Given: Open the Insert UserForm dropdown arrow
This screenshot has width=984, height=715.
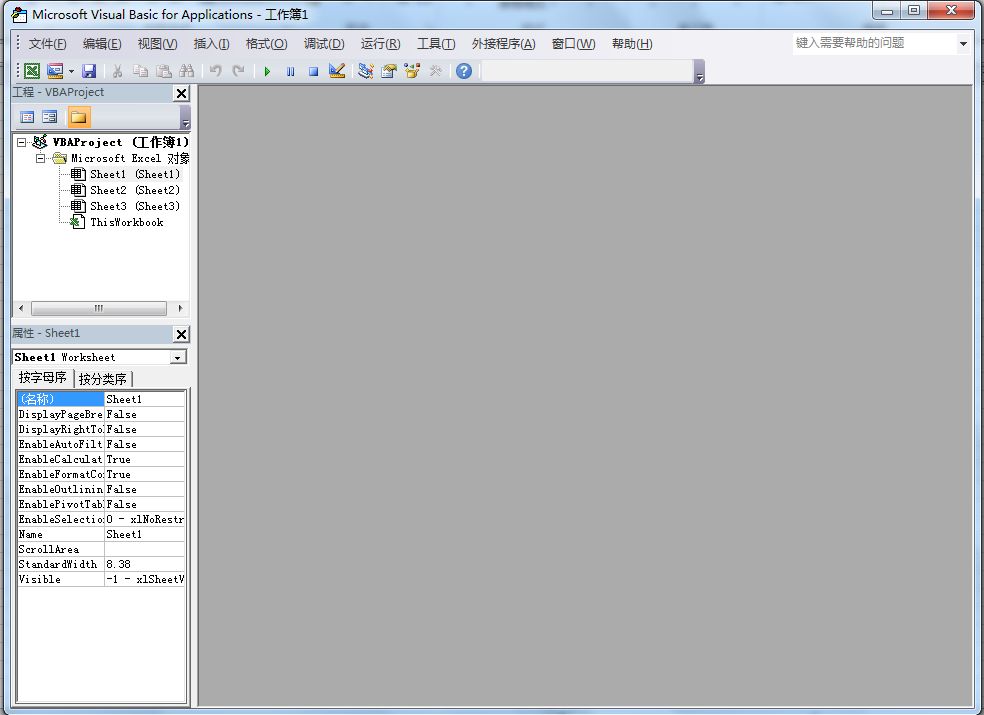Looking at the screenshot, I should tap(71, 71).
